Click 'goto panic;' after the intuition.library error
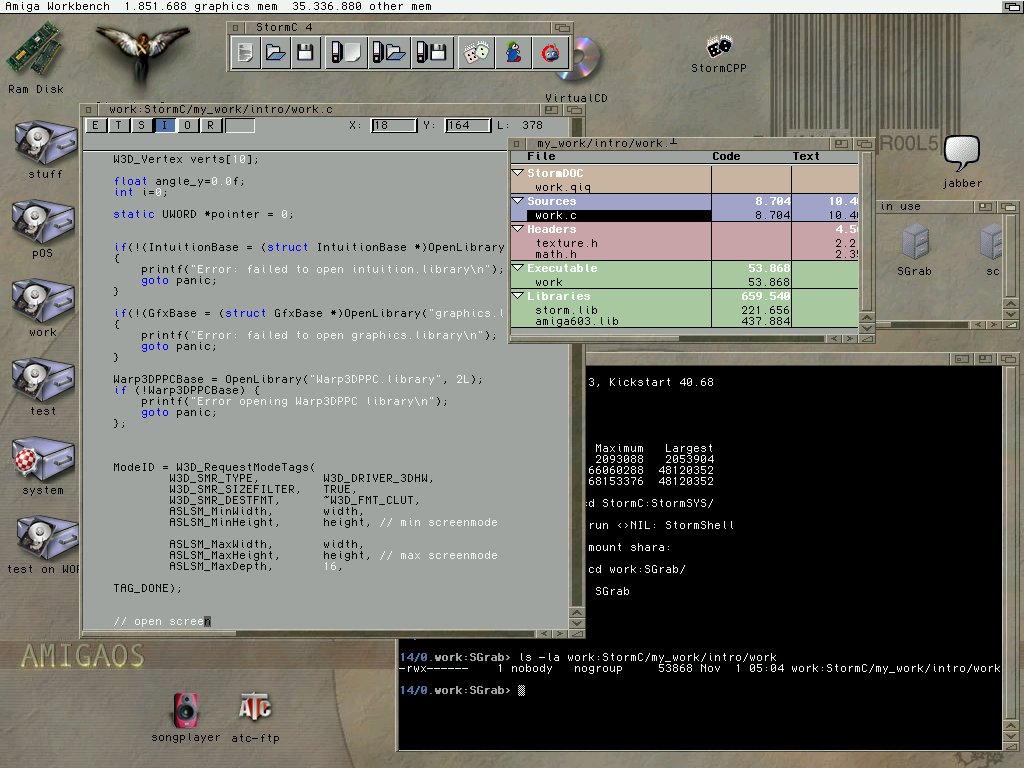 coord(178,280)
